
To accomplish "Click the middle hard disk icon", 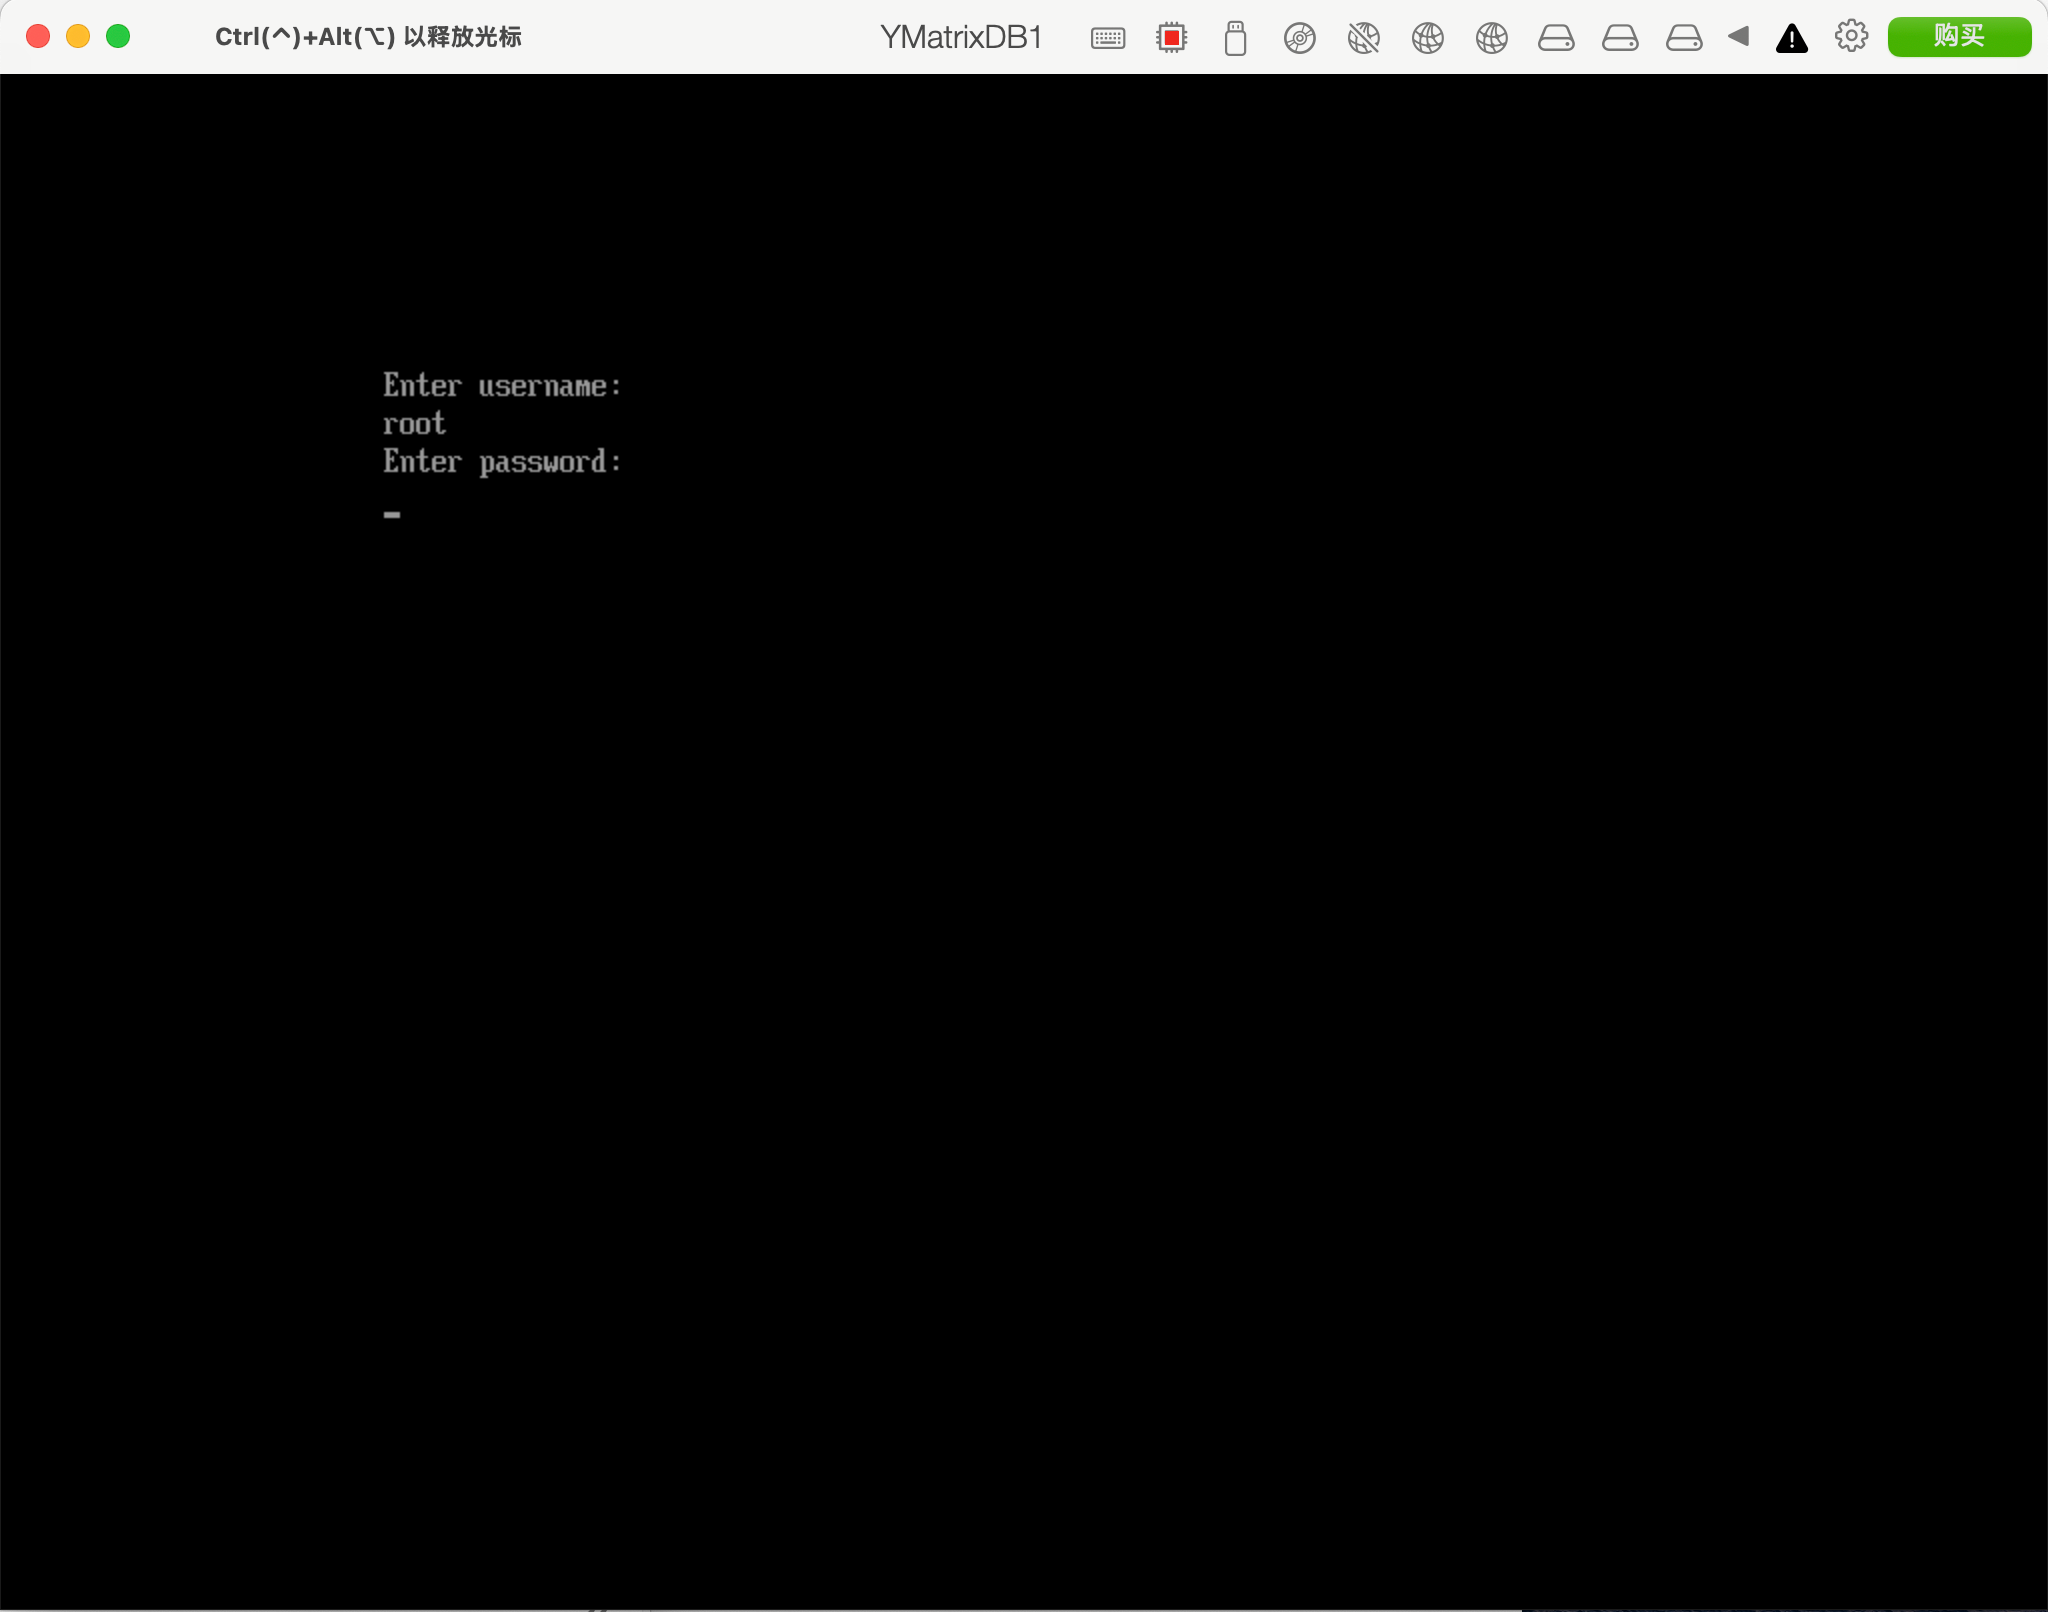I will (x=1620, y=38).
